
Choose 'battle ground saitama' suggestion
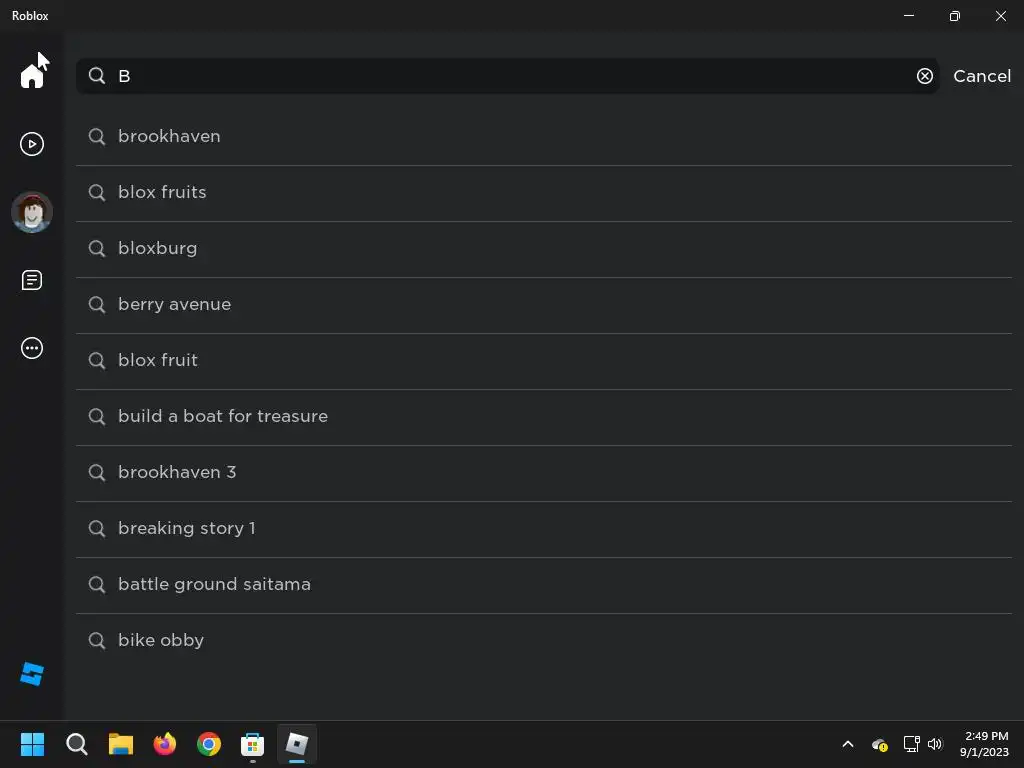tap(544, 585)
